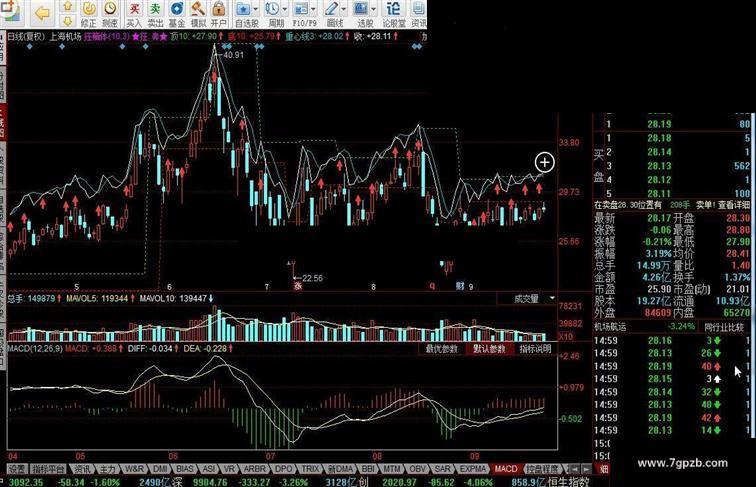
Task: Click the 周期 clock icon
Action: 272,10
